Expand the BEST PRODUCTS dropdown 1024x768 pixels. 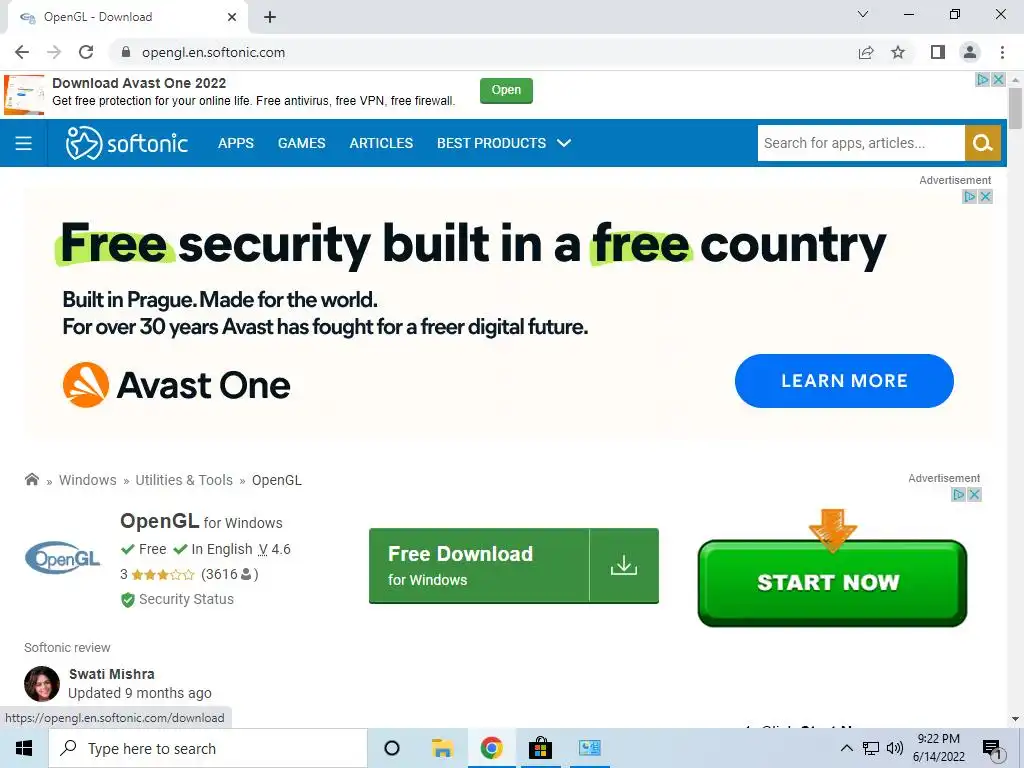coord(504,143)
